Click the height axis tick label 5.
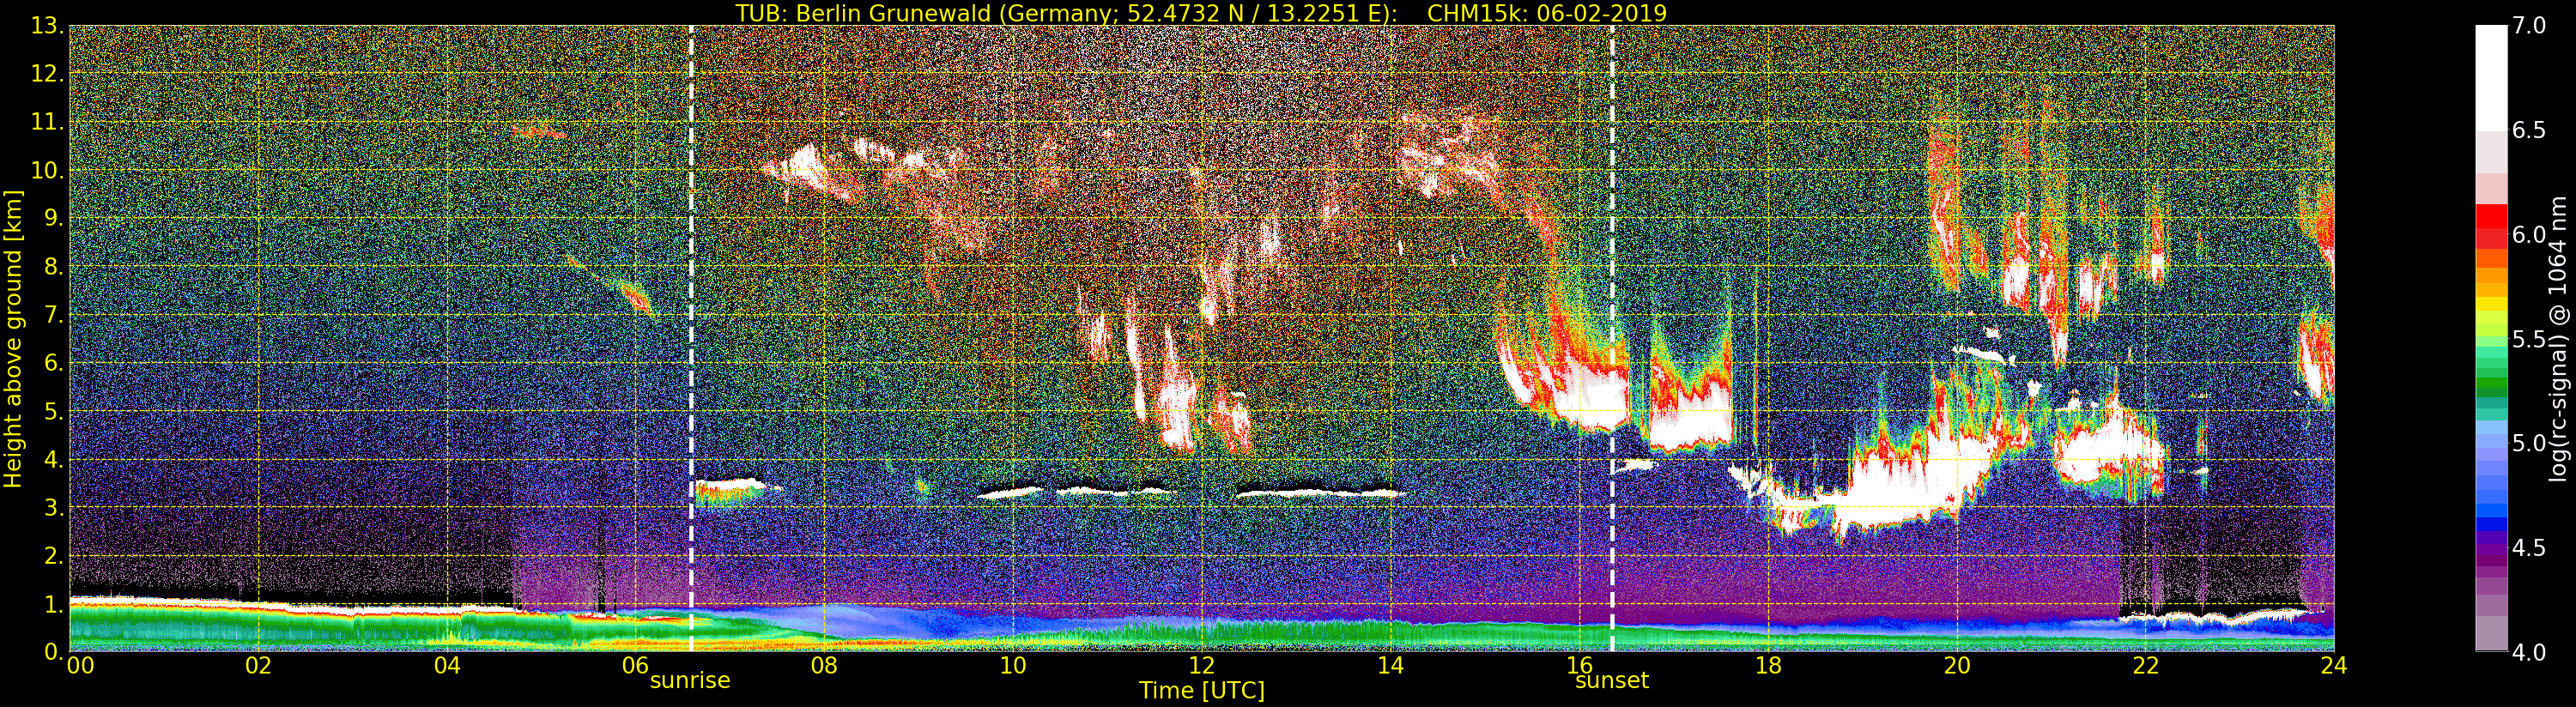Screen dimensions: 2576x707 pos(54,411)
